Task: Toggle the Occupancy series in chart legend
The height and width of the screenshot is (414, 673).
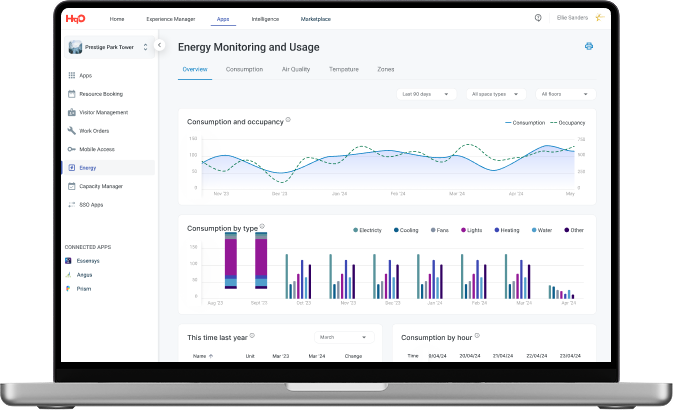Action: coord(566,122)
